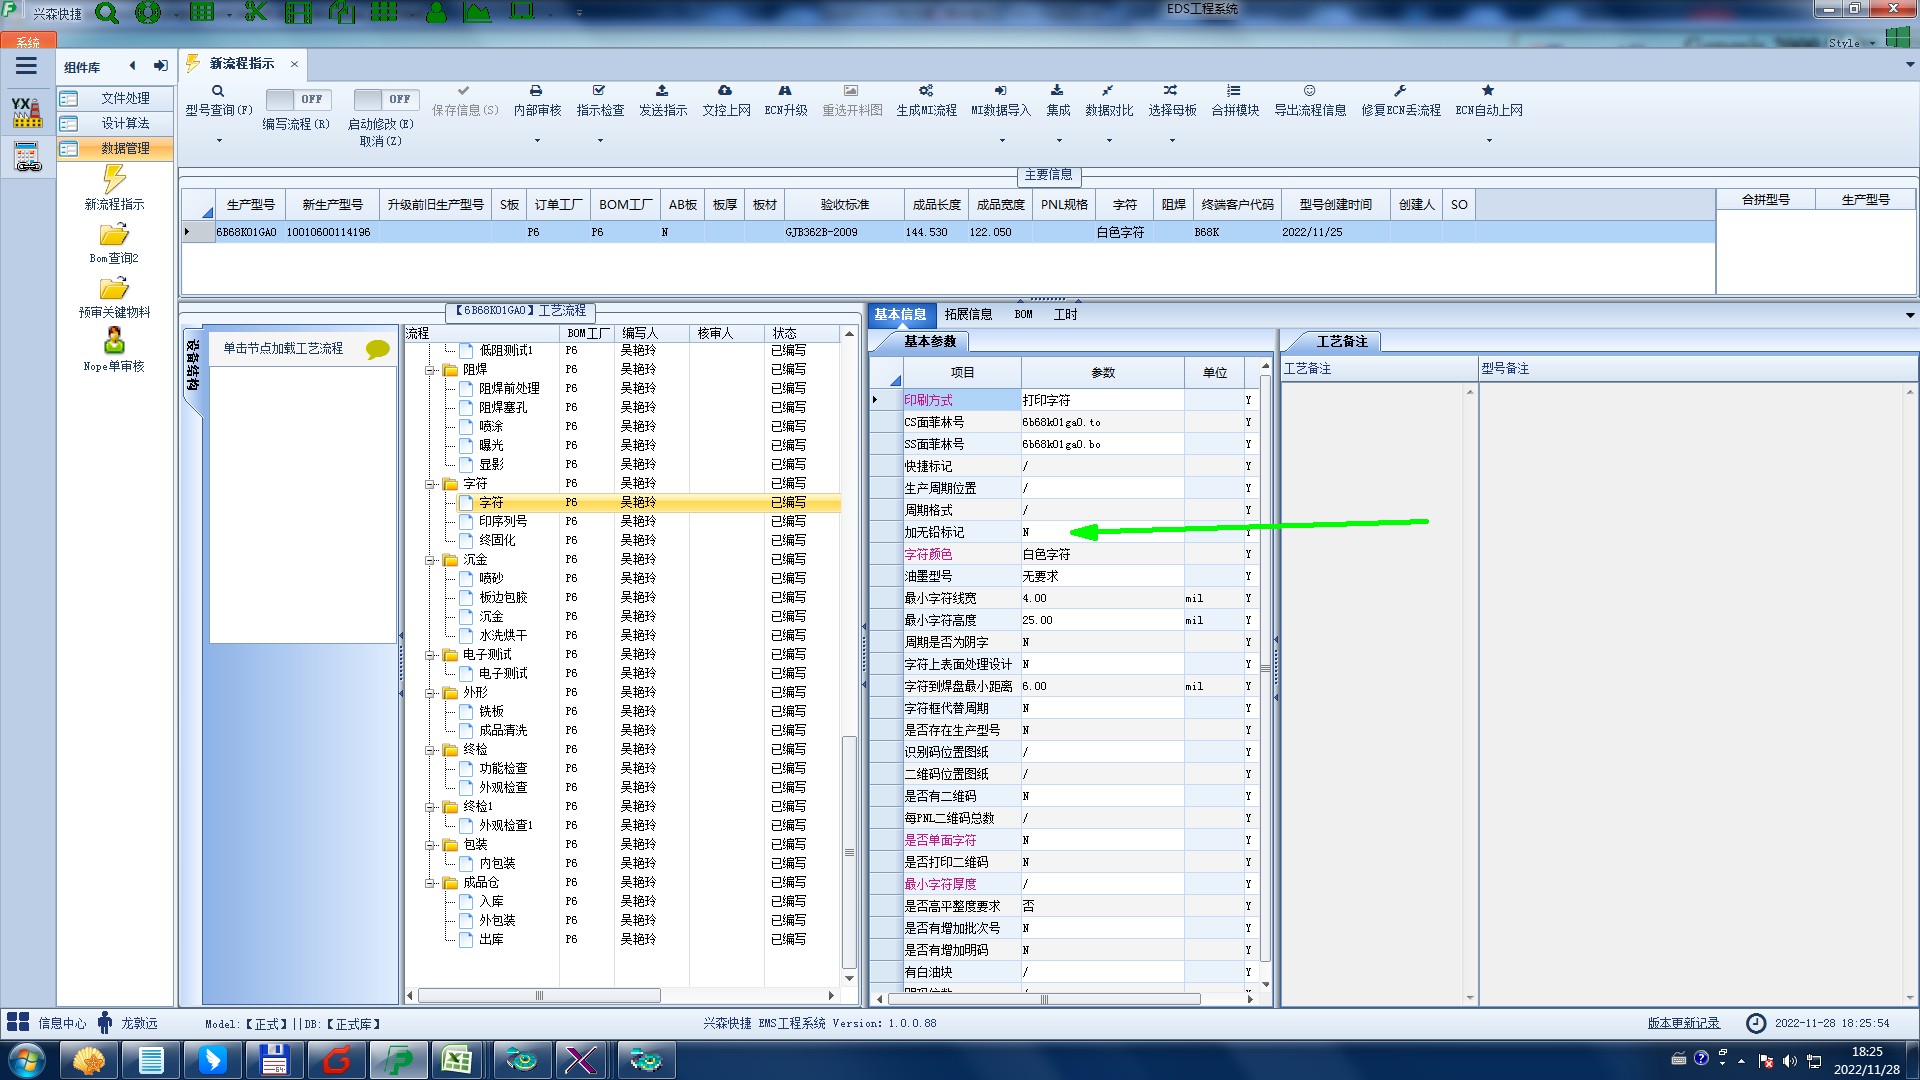Click the 生成MI流程 gears icon
This screenshot has width=1920, height=1080.
click(x=926, y=91)
